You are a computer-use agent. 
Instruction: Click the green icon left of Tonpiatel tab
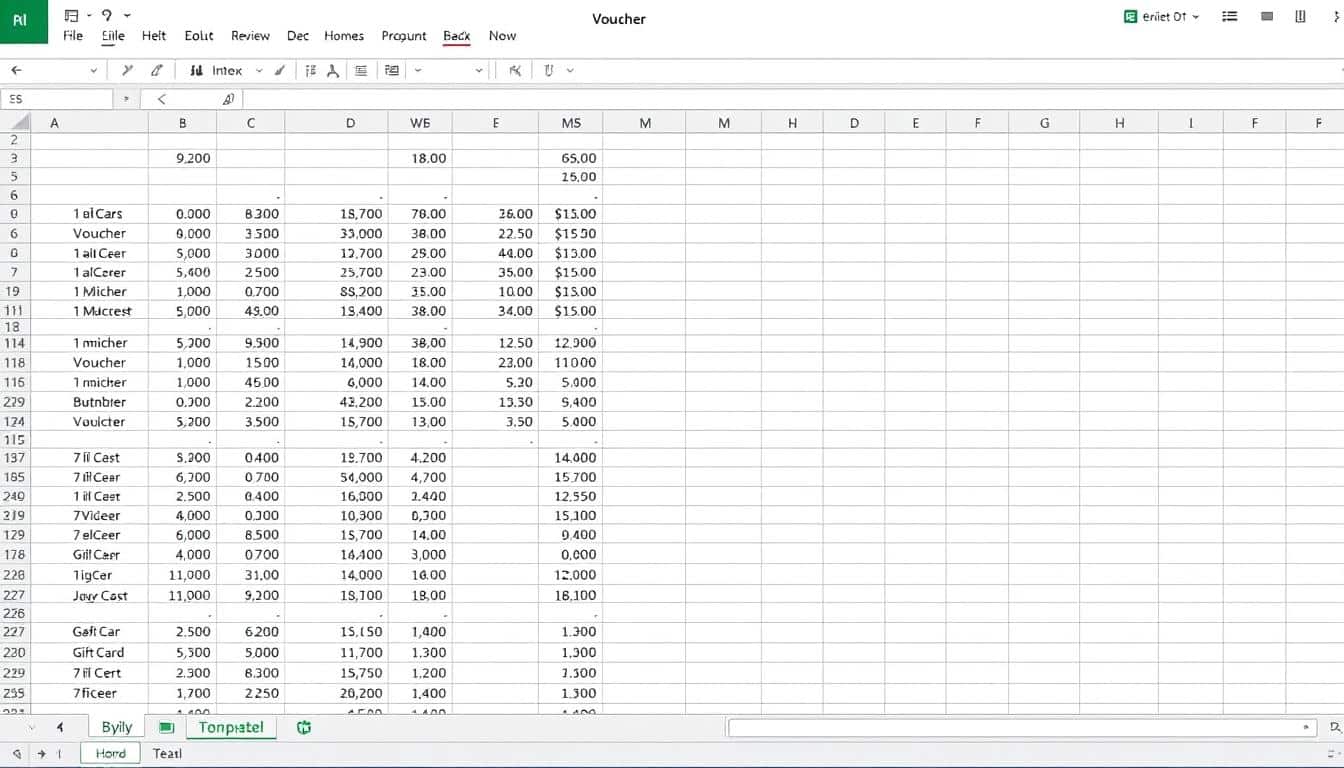click(167, 727)
